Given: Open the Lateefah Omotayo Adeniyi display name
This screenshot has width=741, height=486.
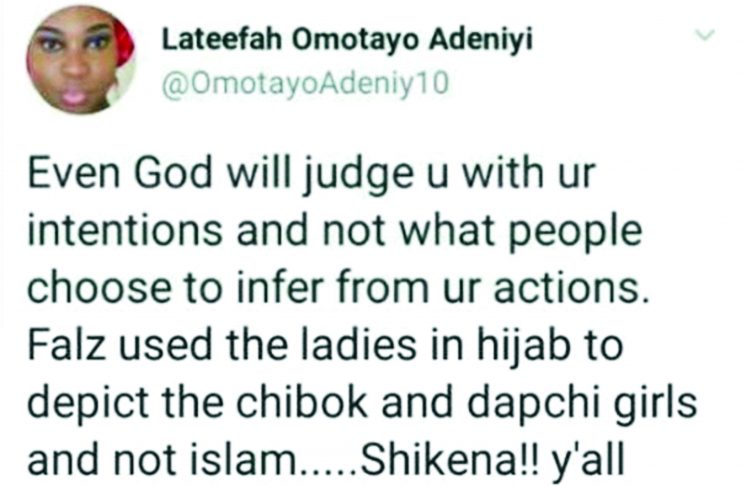Looking at the screenshot, I should pos(347,40).
